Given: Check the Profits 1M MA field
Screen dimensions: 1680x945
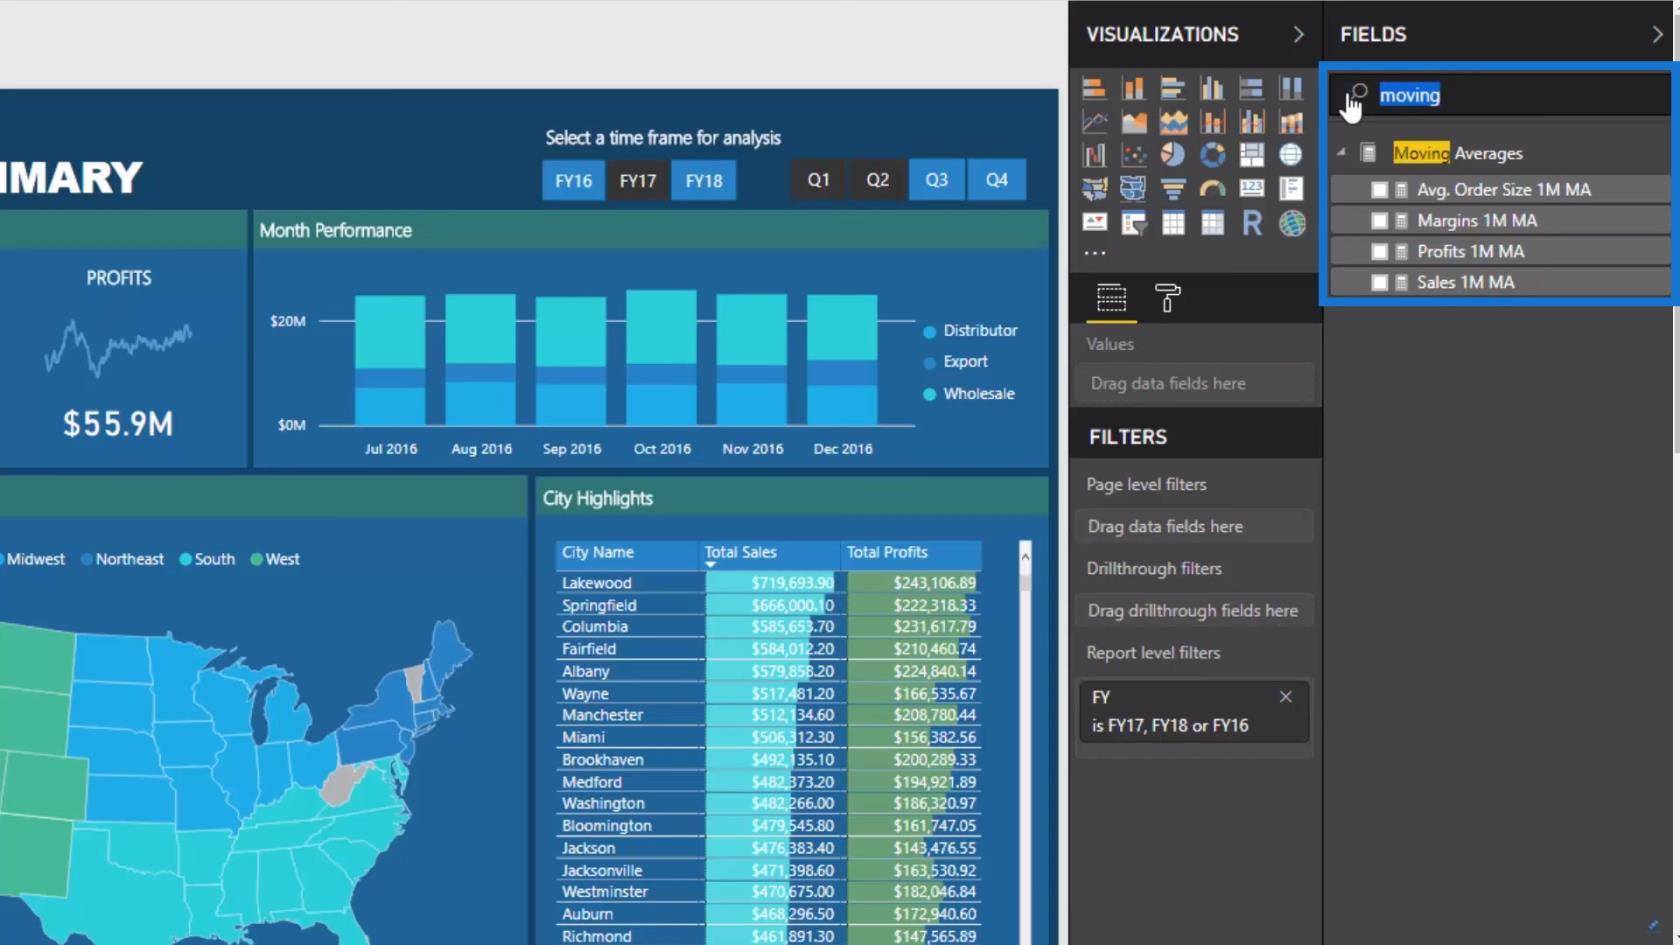Looking at the screenshot, I should point(1380,252).
